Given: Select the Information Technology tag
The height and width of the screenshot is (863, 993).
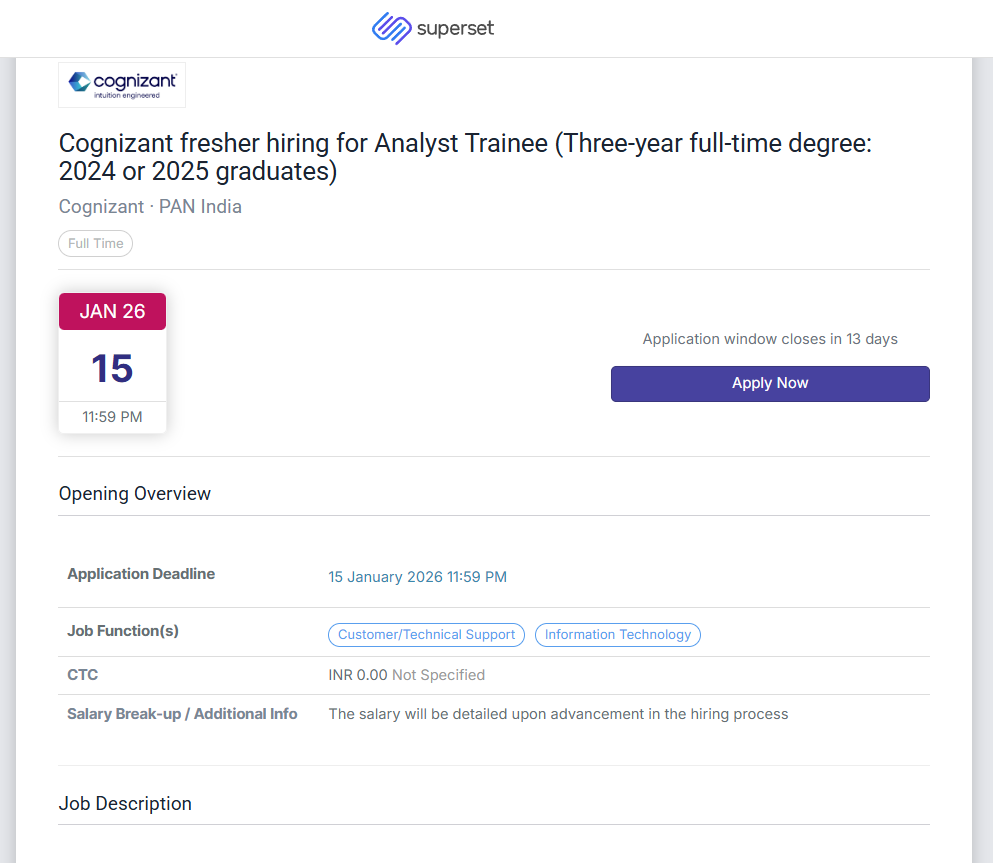Looking at the screenshot, I should (618, 635).
